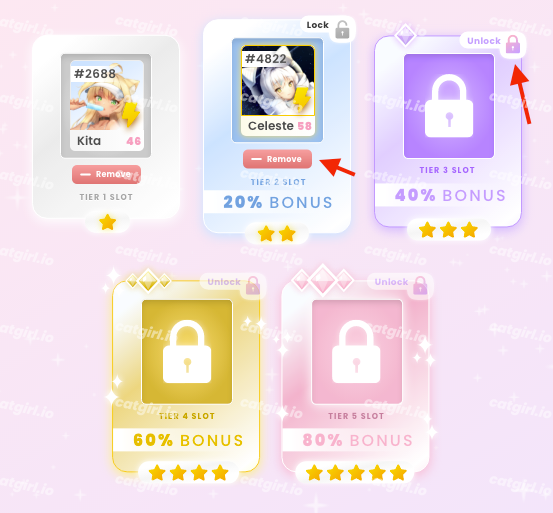Screen dimensions: 553x513
Task: Toggle the Lock label on Tier 2 slot
Action: (317, 25)
